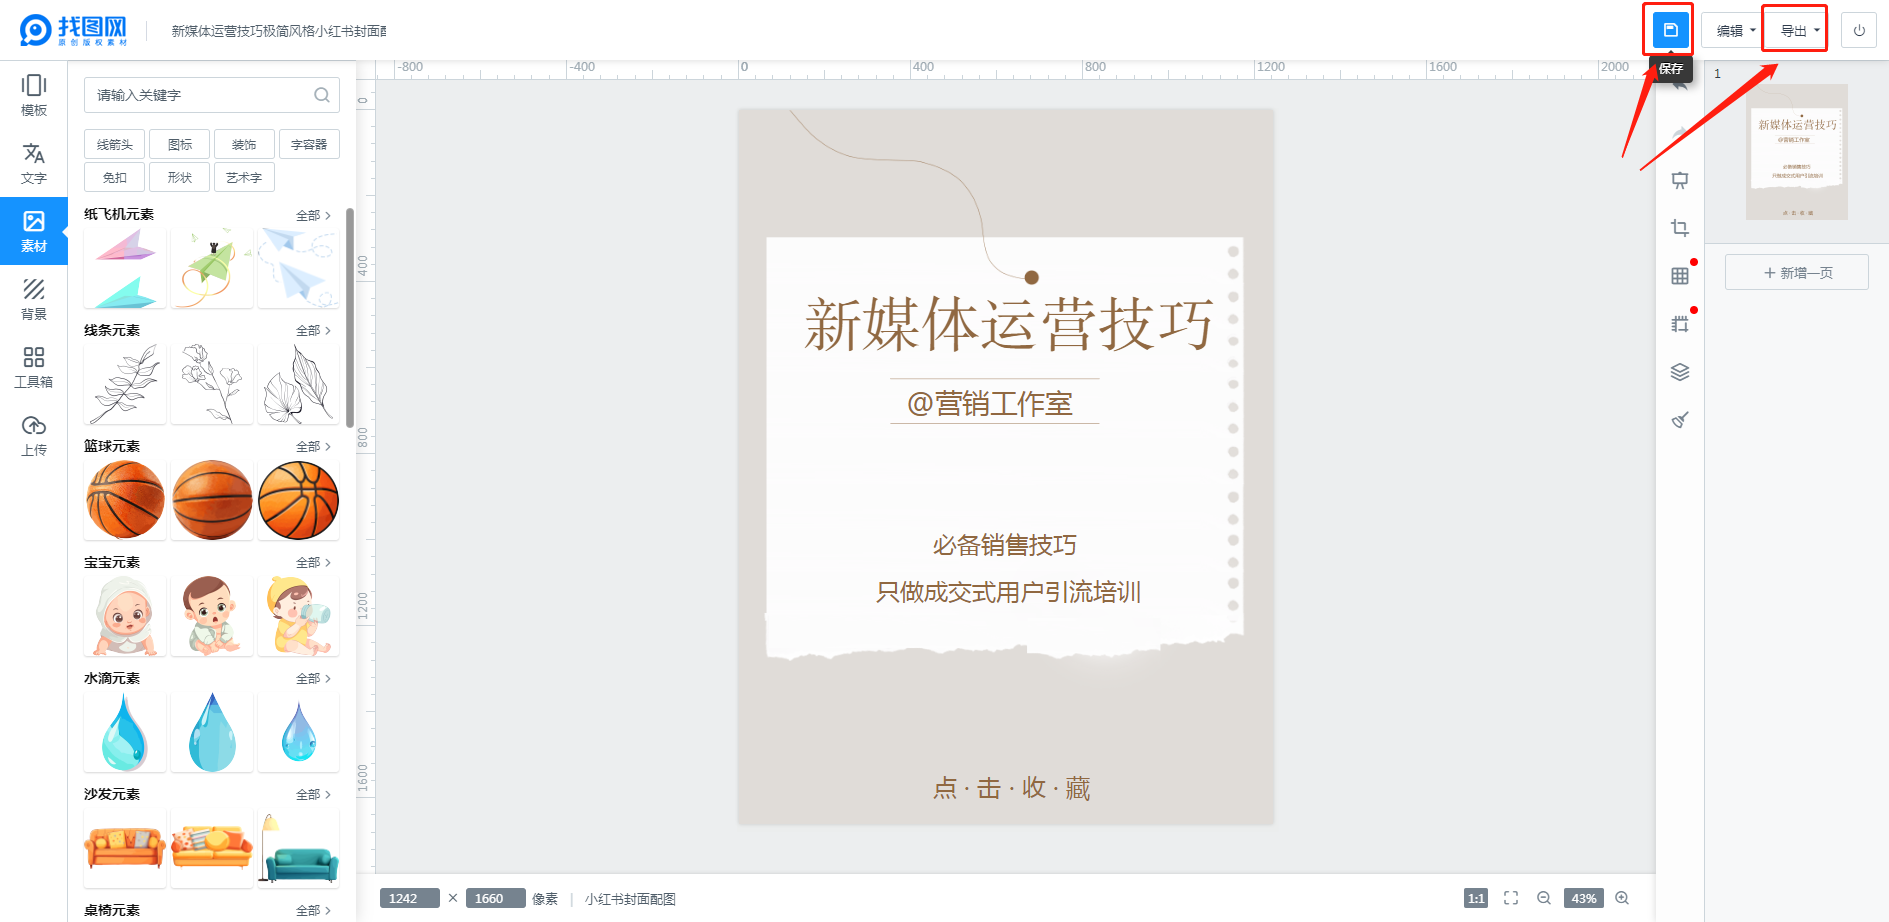
Task: Pick the line-art flower thumbnail
Action: [212, 384]
